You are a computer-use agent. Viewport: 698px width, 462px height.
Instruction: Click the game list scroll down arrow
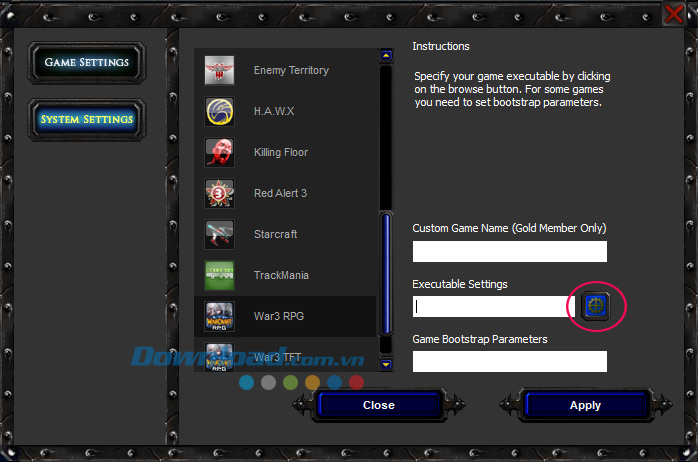point(386,365)
